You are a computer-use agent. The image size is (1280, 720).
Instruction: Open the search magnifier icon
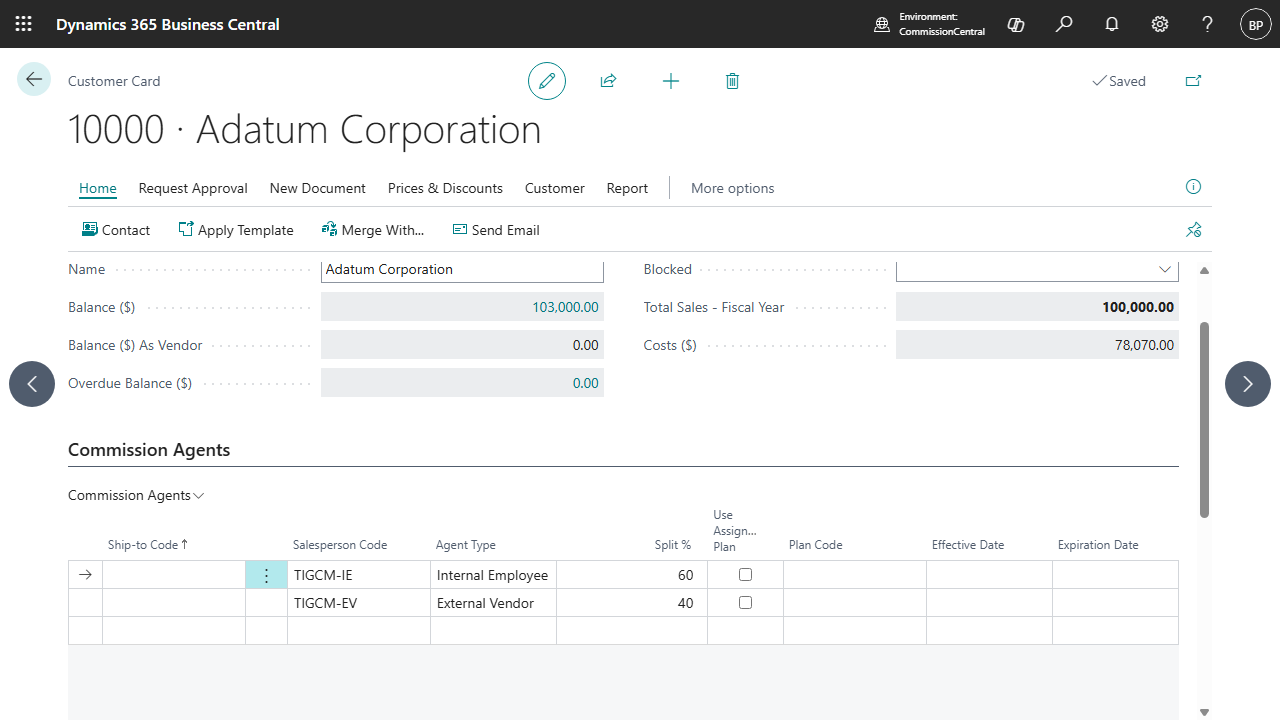coord(1064,24)
